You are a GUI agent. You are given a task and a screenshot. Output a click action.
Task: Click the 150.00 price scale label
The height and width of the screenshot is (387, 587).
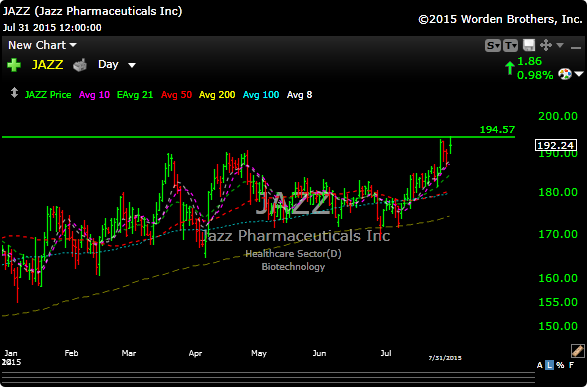coord(558,326)
